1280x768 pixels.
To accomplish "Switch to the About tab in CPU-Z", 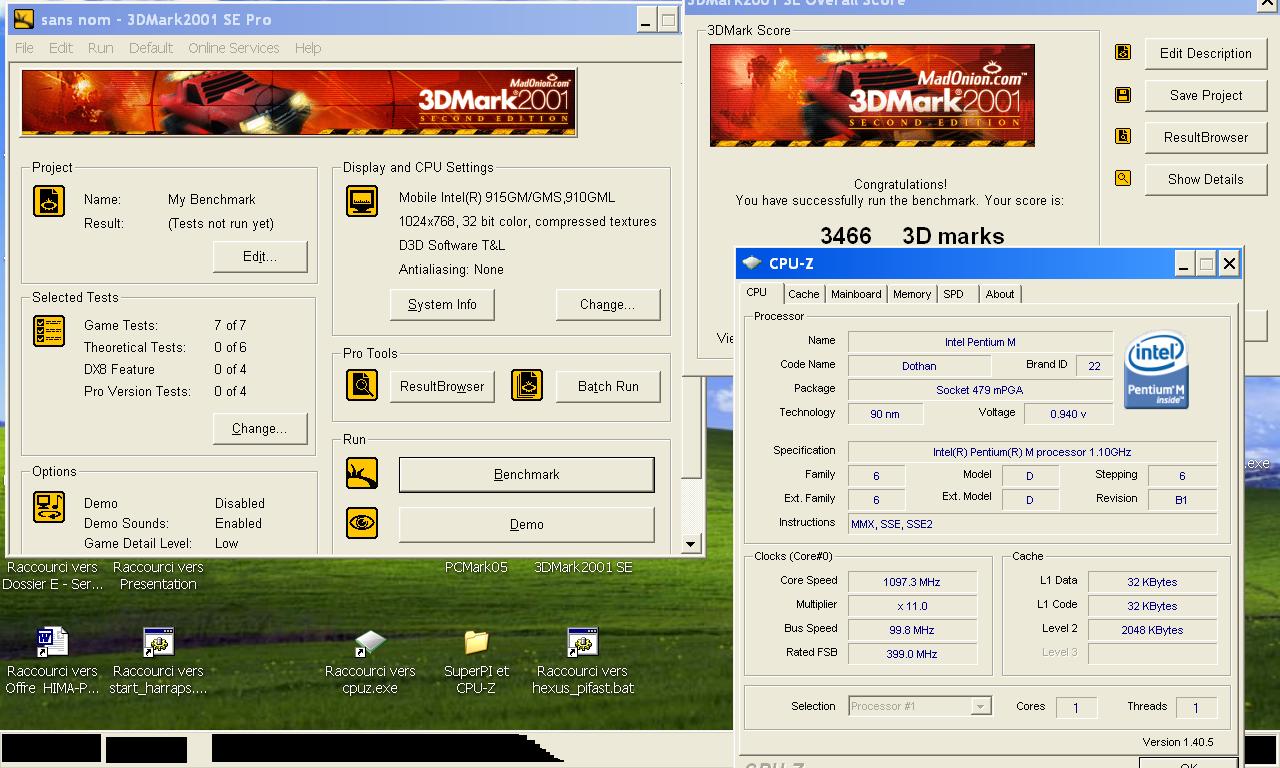I will pyautogui.click(x=1000, y=294).
